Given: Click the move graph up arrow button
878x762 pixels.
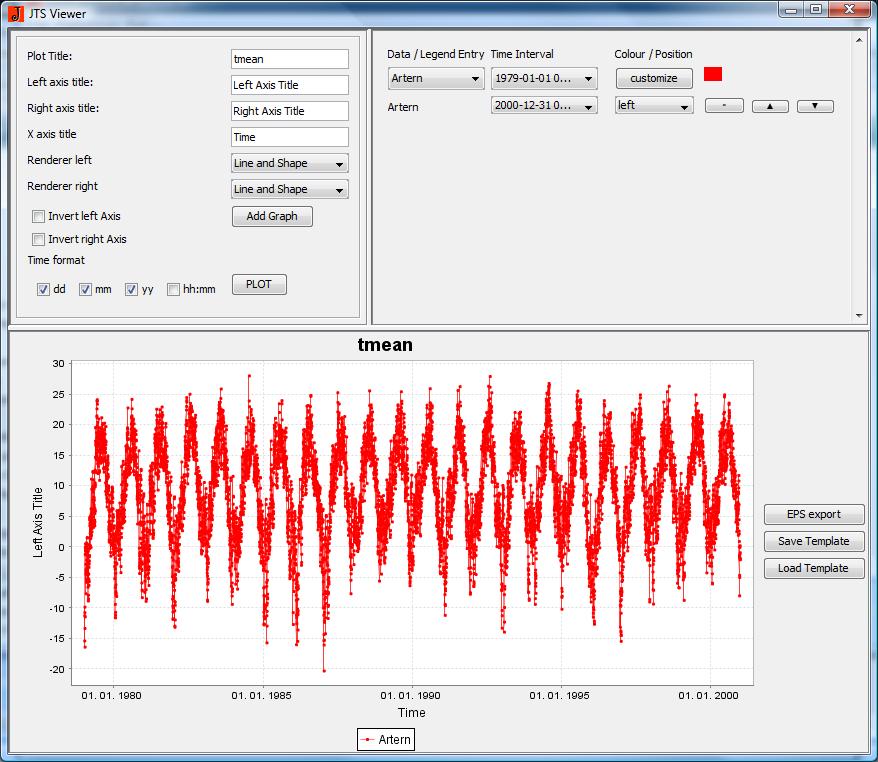Looking at the screenshot, I should (769, 106).
